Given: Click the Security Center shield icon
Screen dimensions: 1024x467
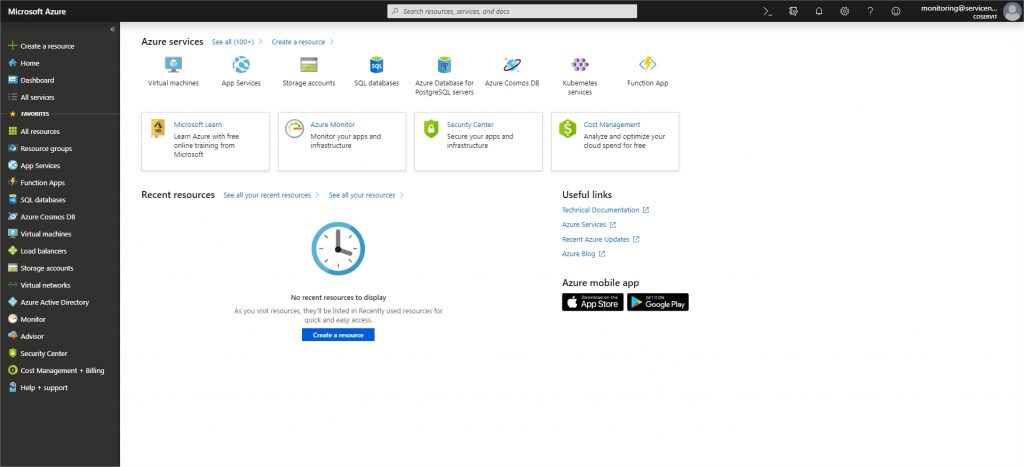Looking at the screenshot, I should 431,129.
